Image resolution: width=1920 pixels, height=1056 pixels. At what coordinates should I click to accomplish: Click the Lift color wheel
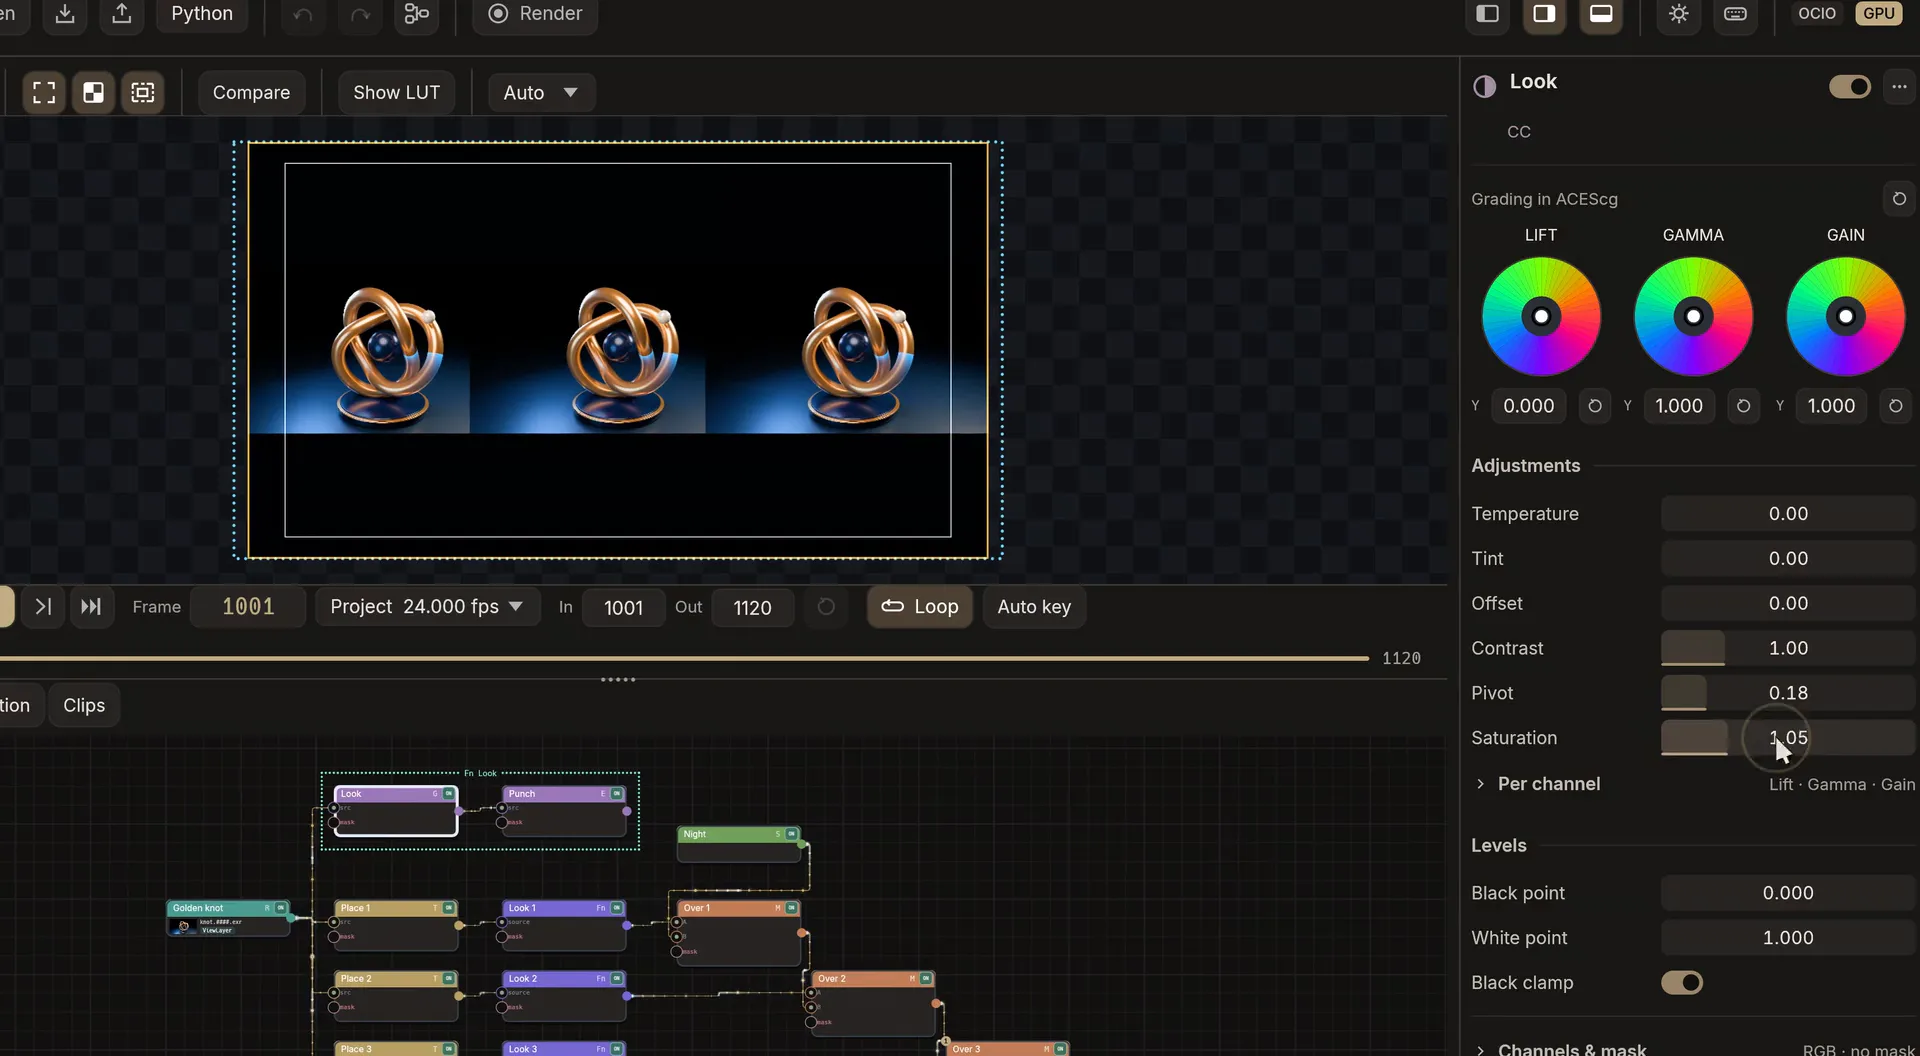click(1541, 317)
